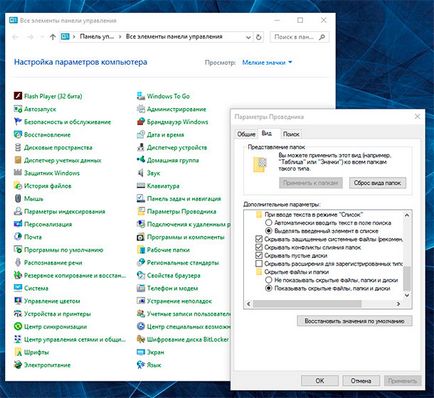Viewport: 434px width, 398px height.
Task: Open Устройства и принтеры item
Action: [x=57, y=314]
